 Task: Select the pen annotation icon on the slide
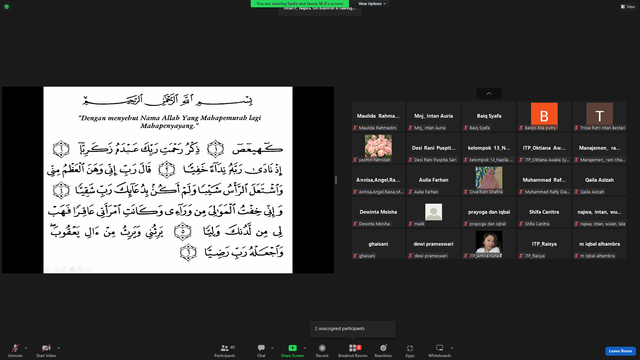[64, 269]
